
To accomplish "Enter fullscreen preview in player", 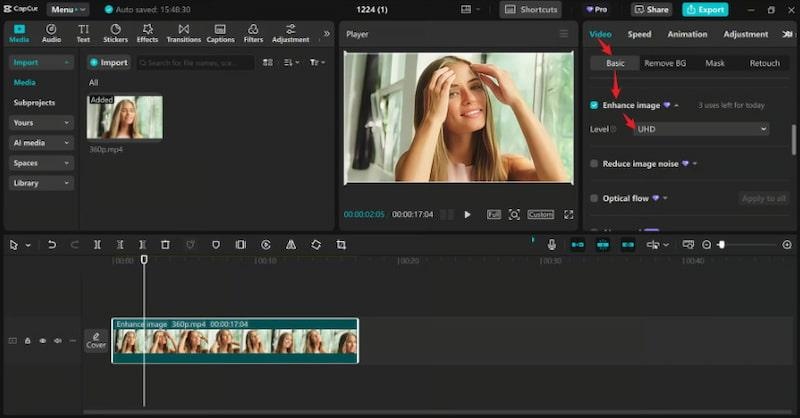I will click(568, 214).
